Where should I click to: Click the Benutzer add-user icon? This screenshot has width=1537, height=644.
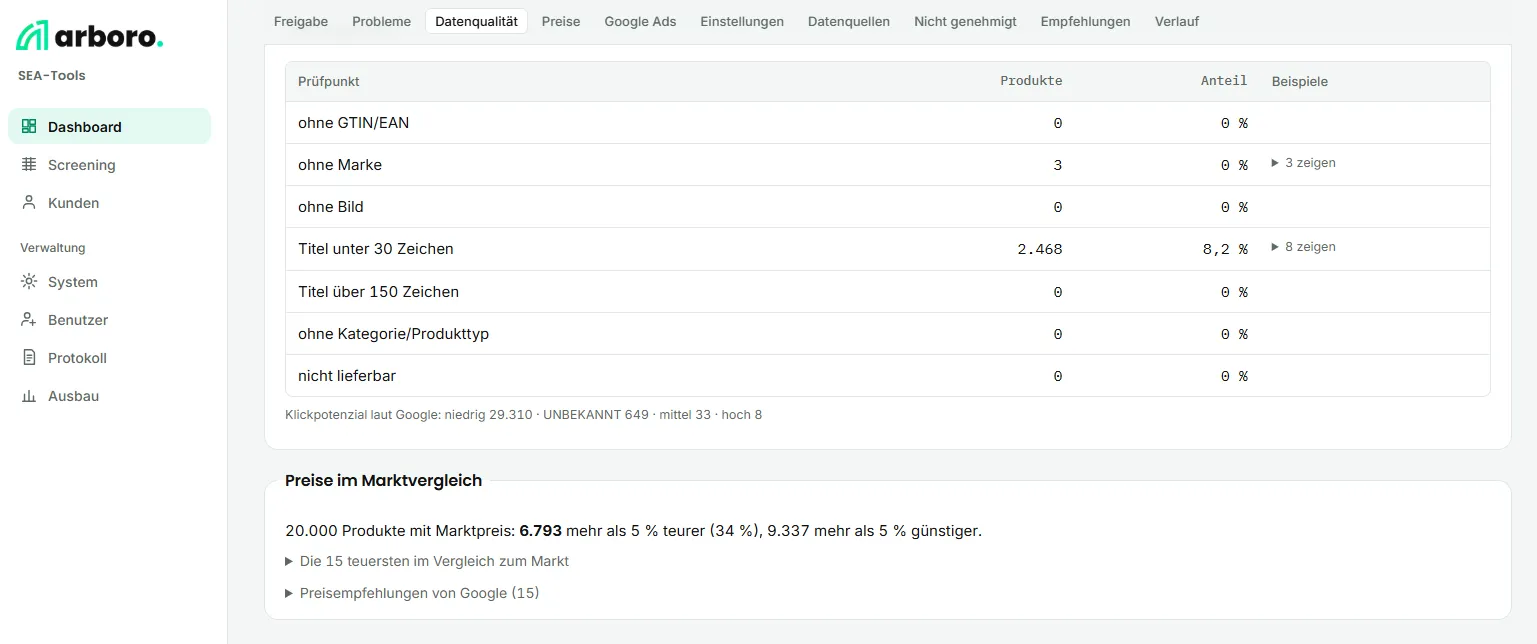click(x=29, y=320)
